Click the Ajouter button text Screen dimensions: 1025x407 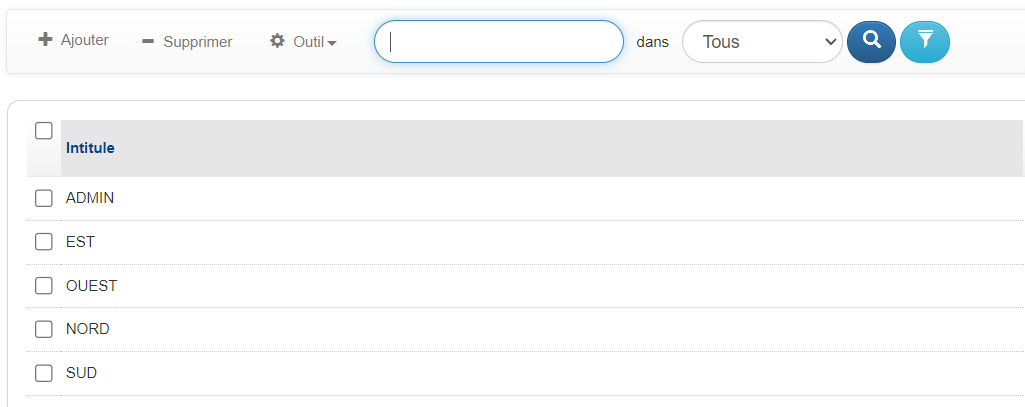[85, 40]
